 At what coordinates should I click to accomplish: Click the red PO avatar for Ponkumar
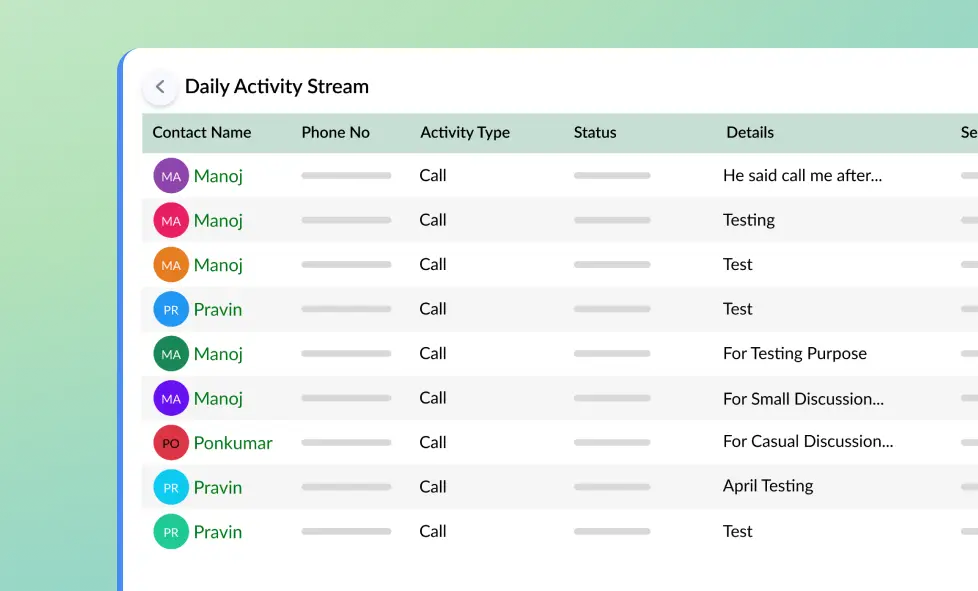pos(171,442)
